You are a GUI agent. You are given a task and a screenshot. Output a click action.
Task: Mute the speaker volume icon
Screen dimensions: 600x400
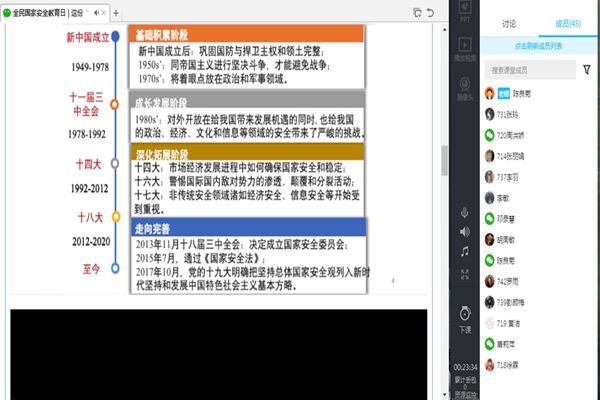(x=465, y=232)
